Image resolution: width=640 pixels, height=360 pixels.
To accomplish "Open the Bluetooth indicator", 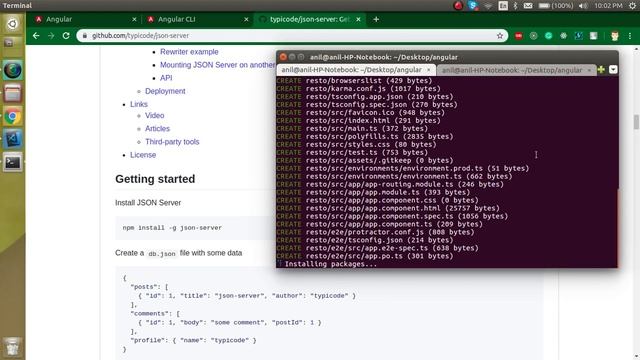I will click(516, 6).
